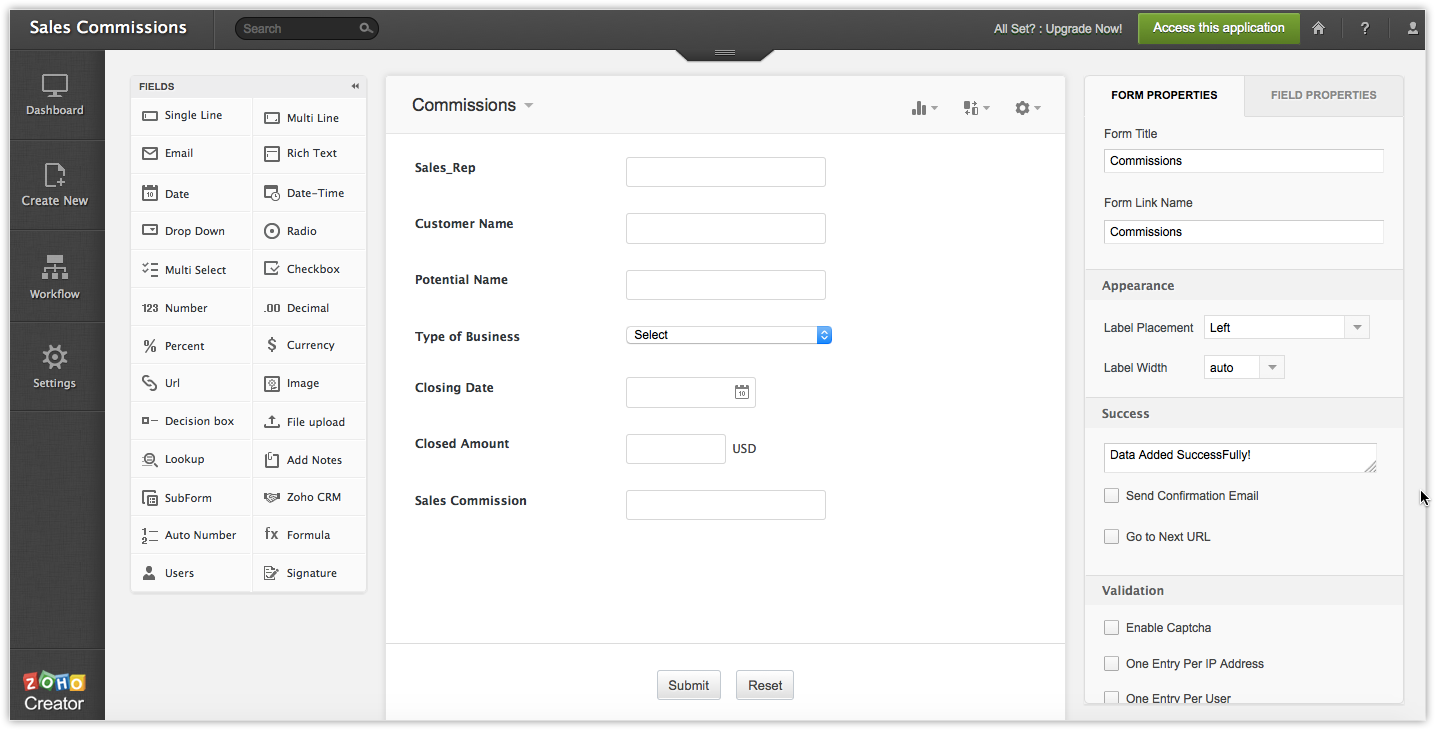
Task: Follow the Upgrade Now link
Action: coord(1084,29)
